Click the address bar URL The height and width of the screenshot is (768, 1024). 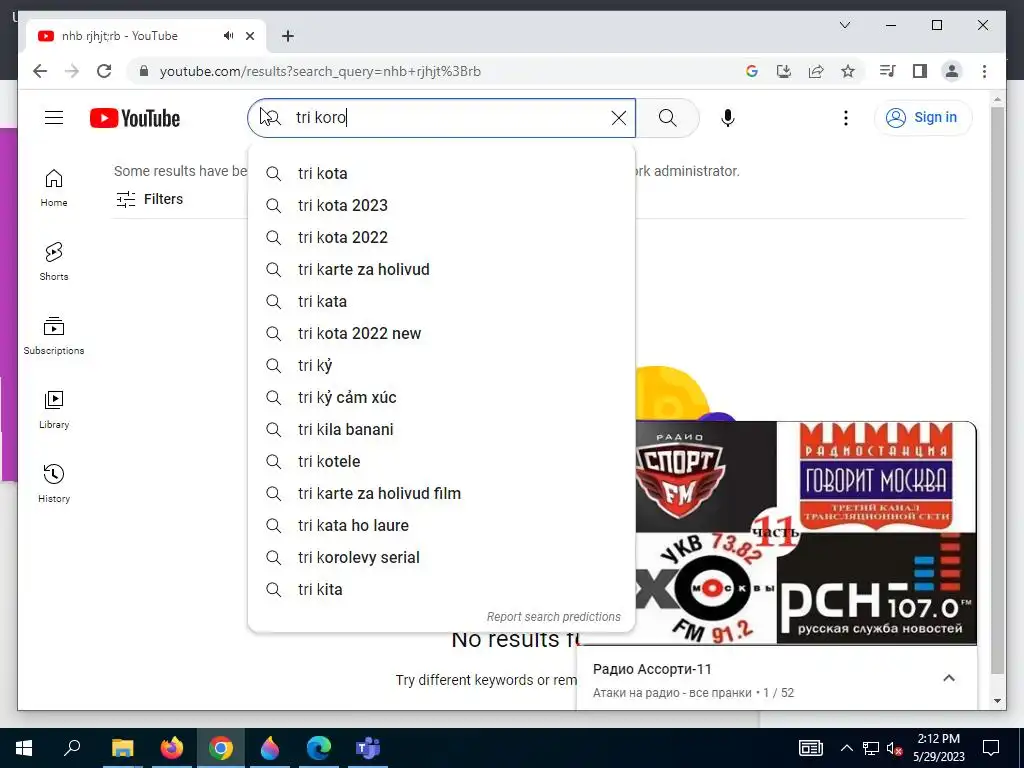(x=320, y=71)
